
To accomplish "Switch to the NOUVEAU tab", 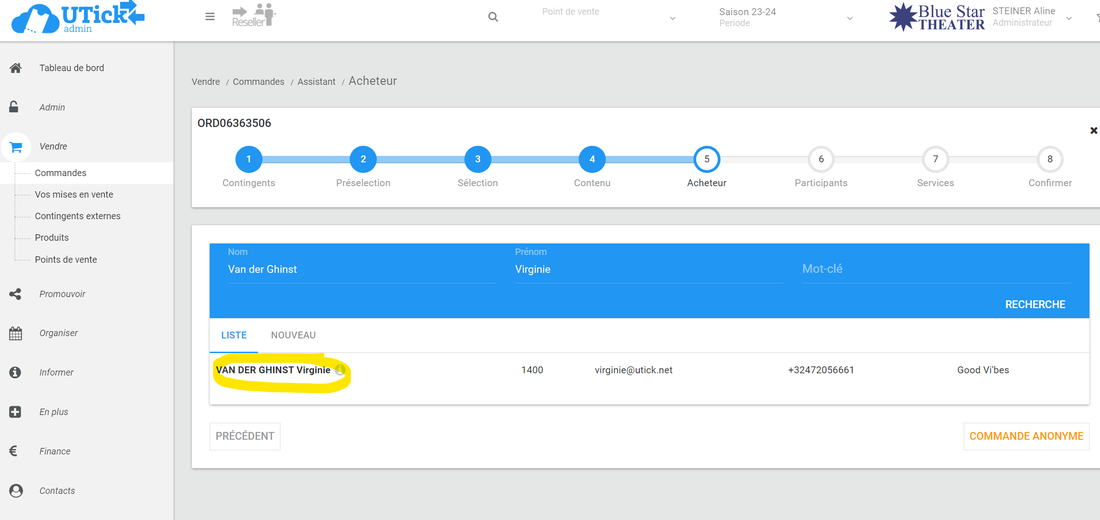I will pos(293,335).
